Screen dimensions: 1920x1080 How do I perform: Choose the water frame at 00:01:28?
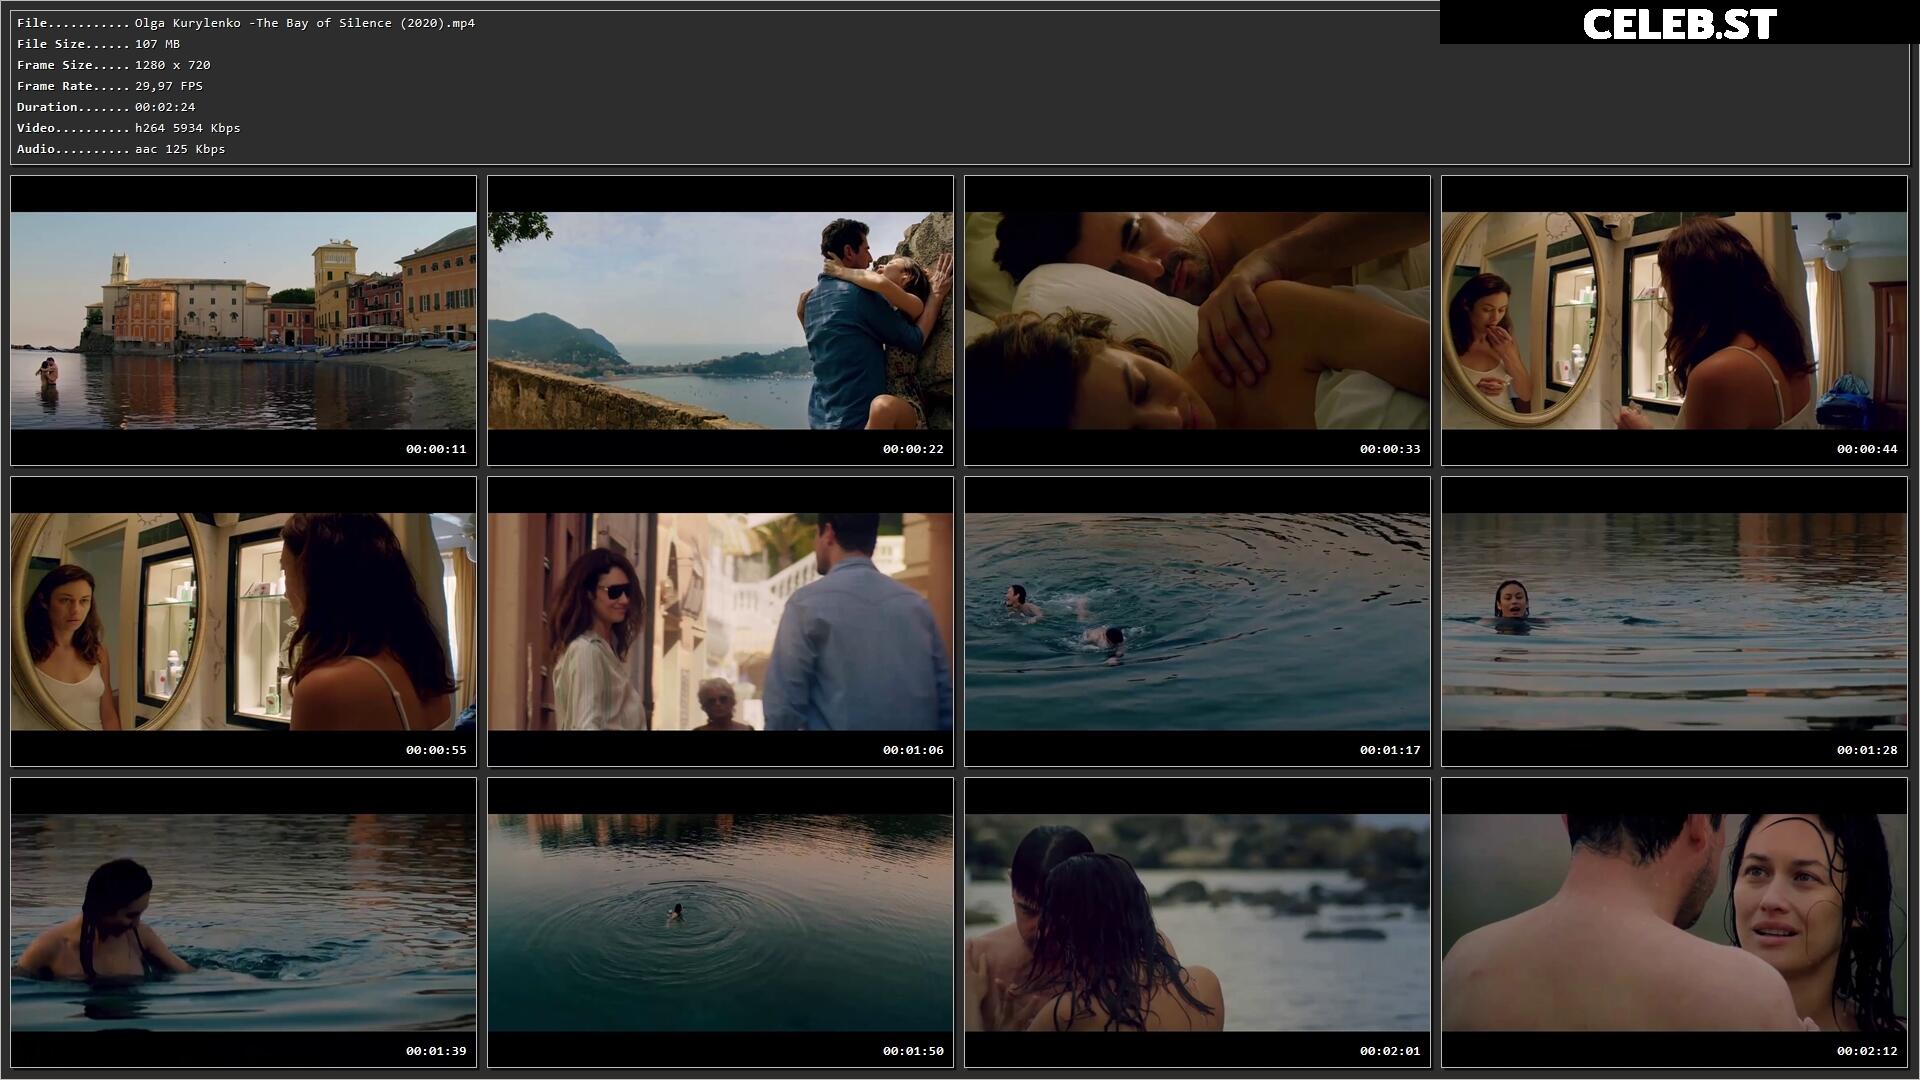pos(1674,621)
